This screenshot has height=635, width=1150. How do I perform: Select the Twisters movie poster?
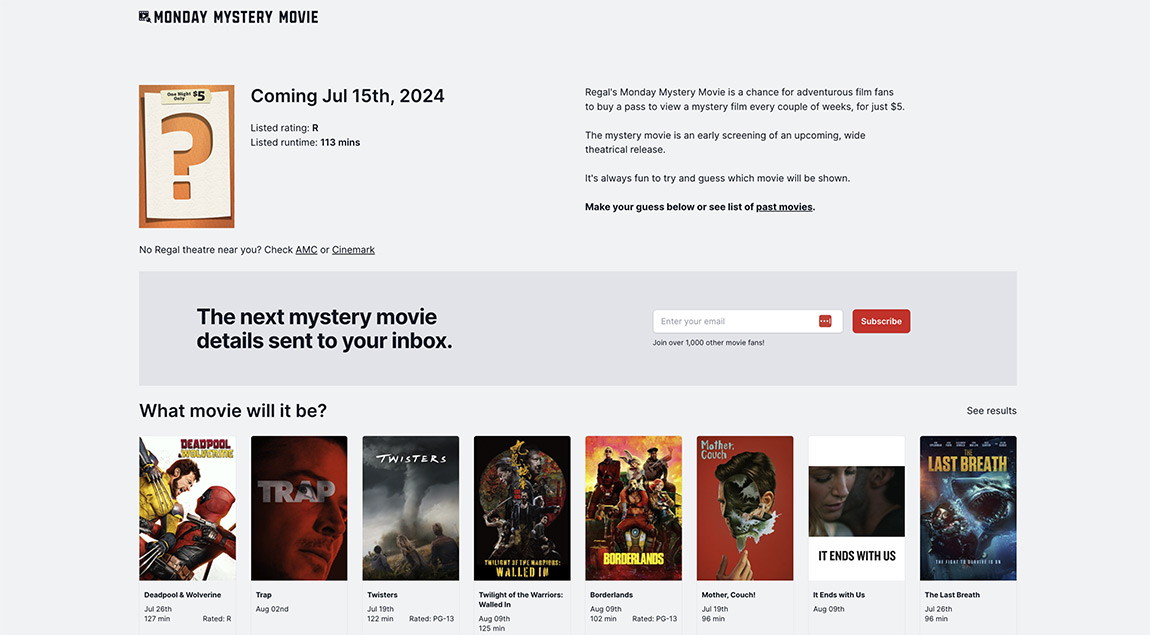click(x=411, y=508)
